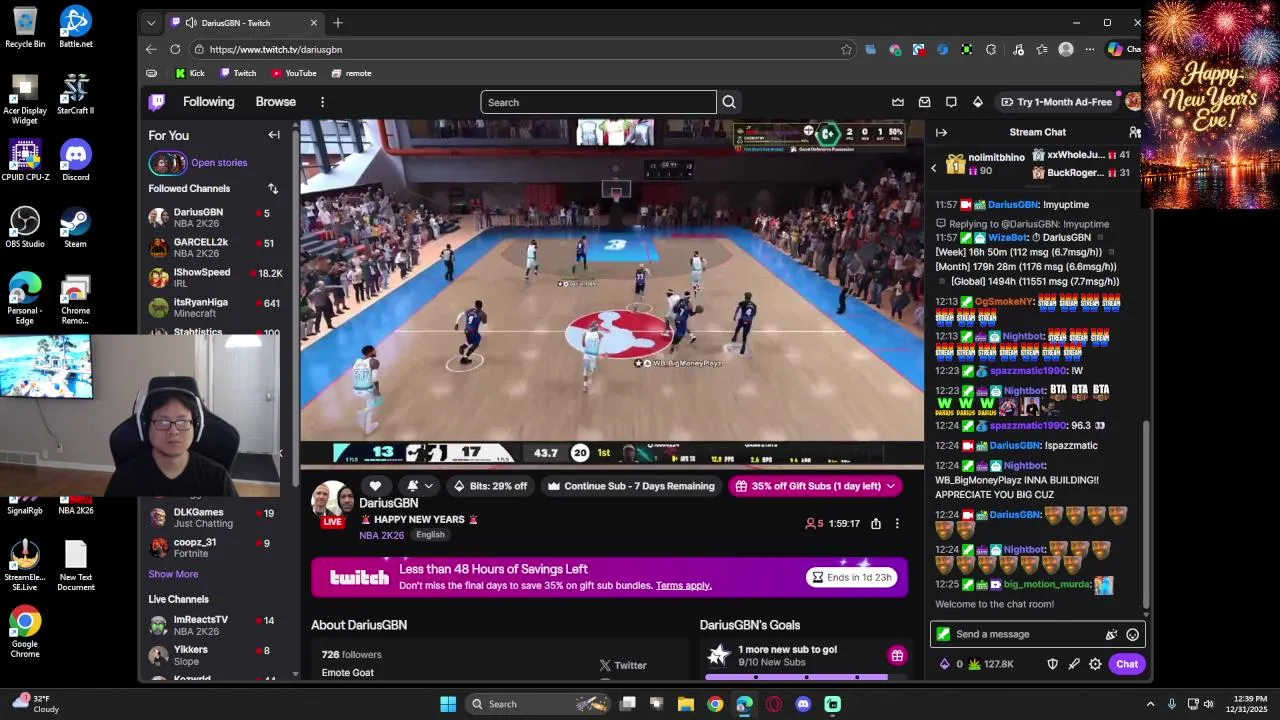This screenshot has height=720, width=1280.
Task: Open the YouTube bookmark
Action: point(294,73)
